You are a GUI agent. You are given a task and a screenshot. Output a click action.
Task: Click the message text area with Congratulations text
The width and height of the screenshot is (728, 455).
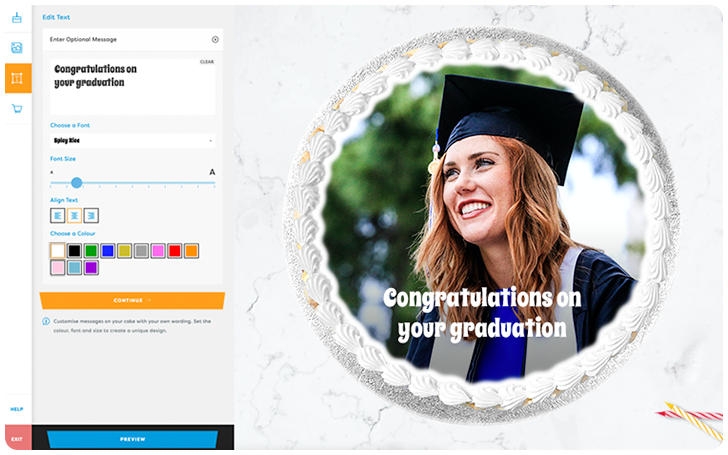coord(132,87)
